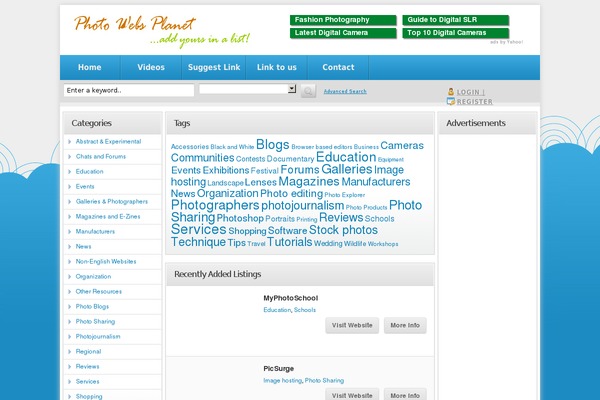
Task: Click More Info for MyPhotoSchool
Action: tap(405, 325)
